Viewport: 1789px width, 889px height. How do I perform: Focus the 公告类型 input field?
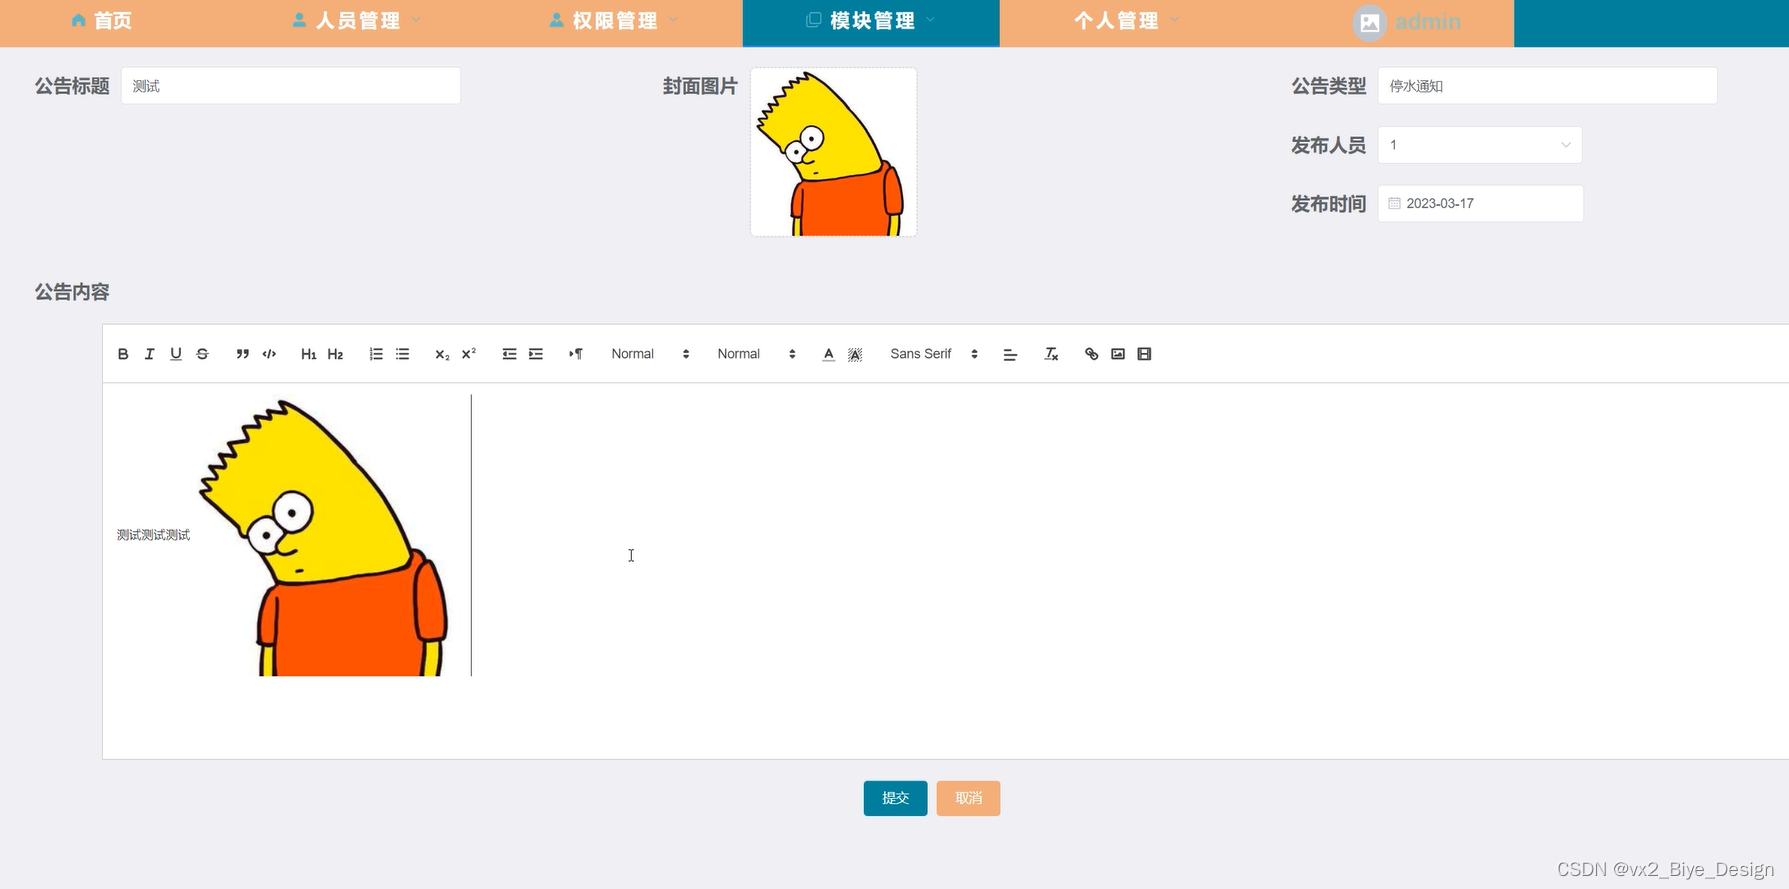click(x=1547, y=86)
